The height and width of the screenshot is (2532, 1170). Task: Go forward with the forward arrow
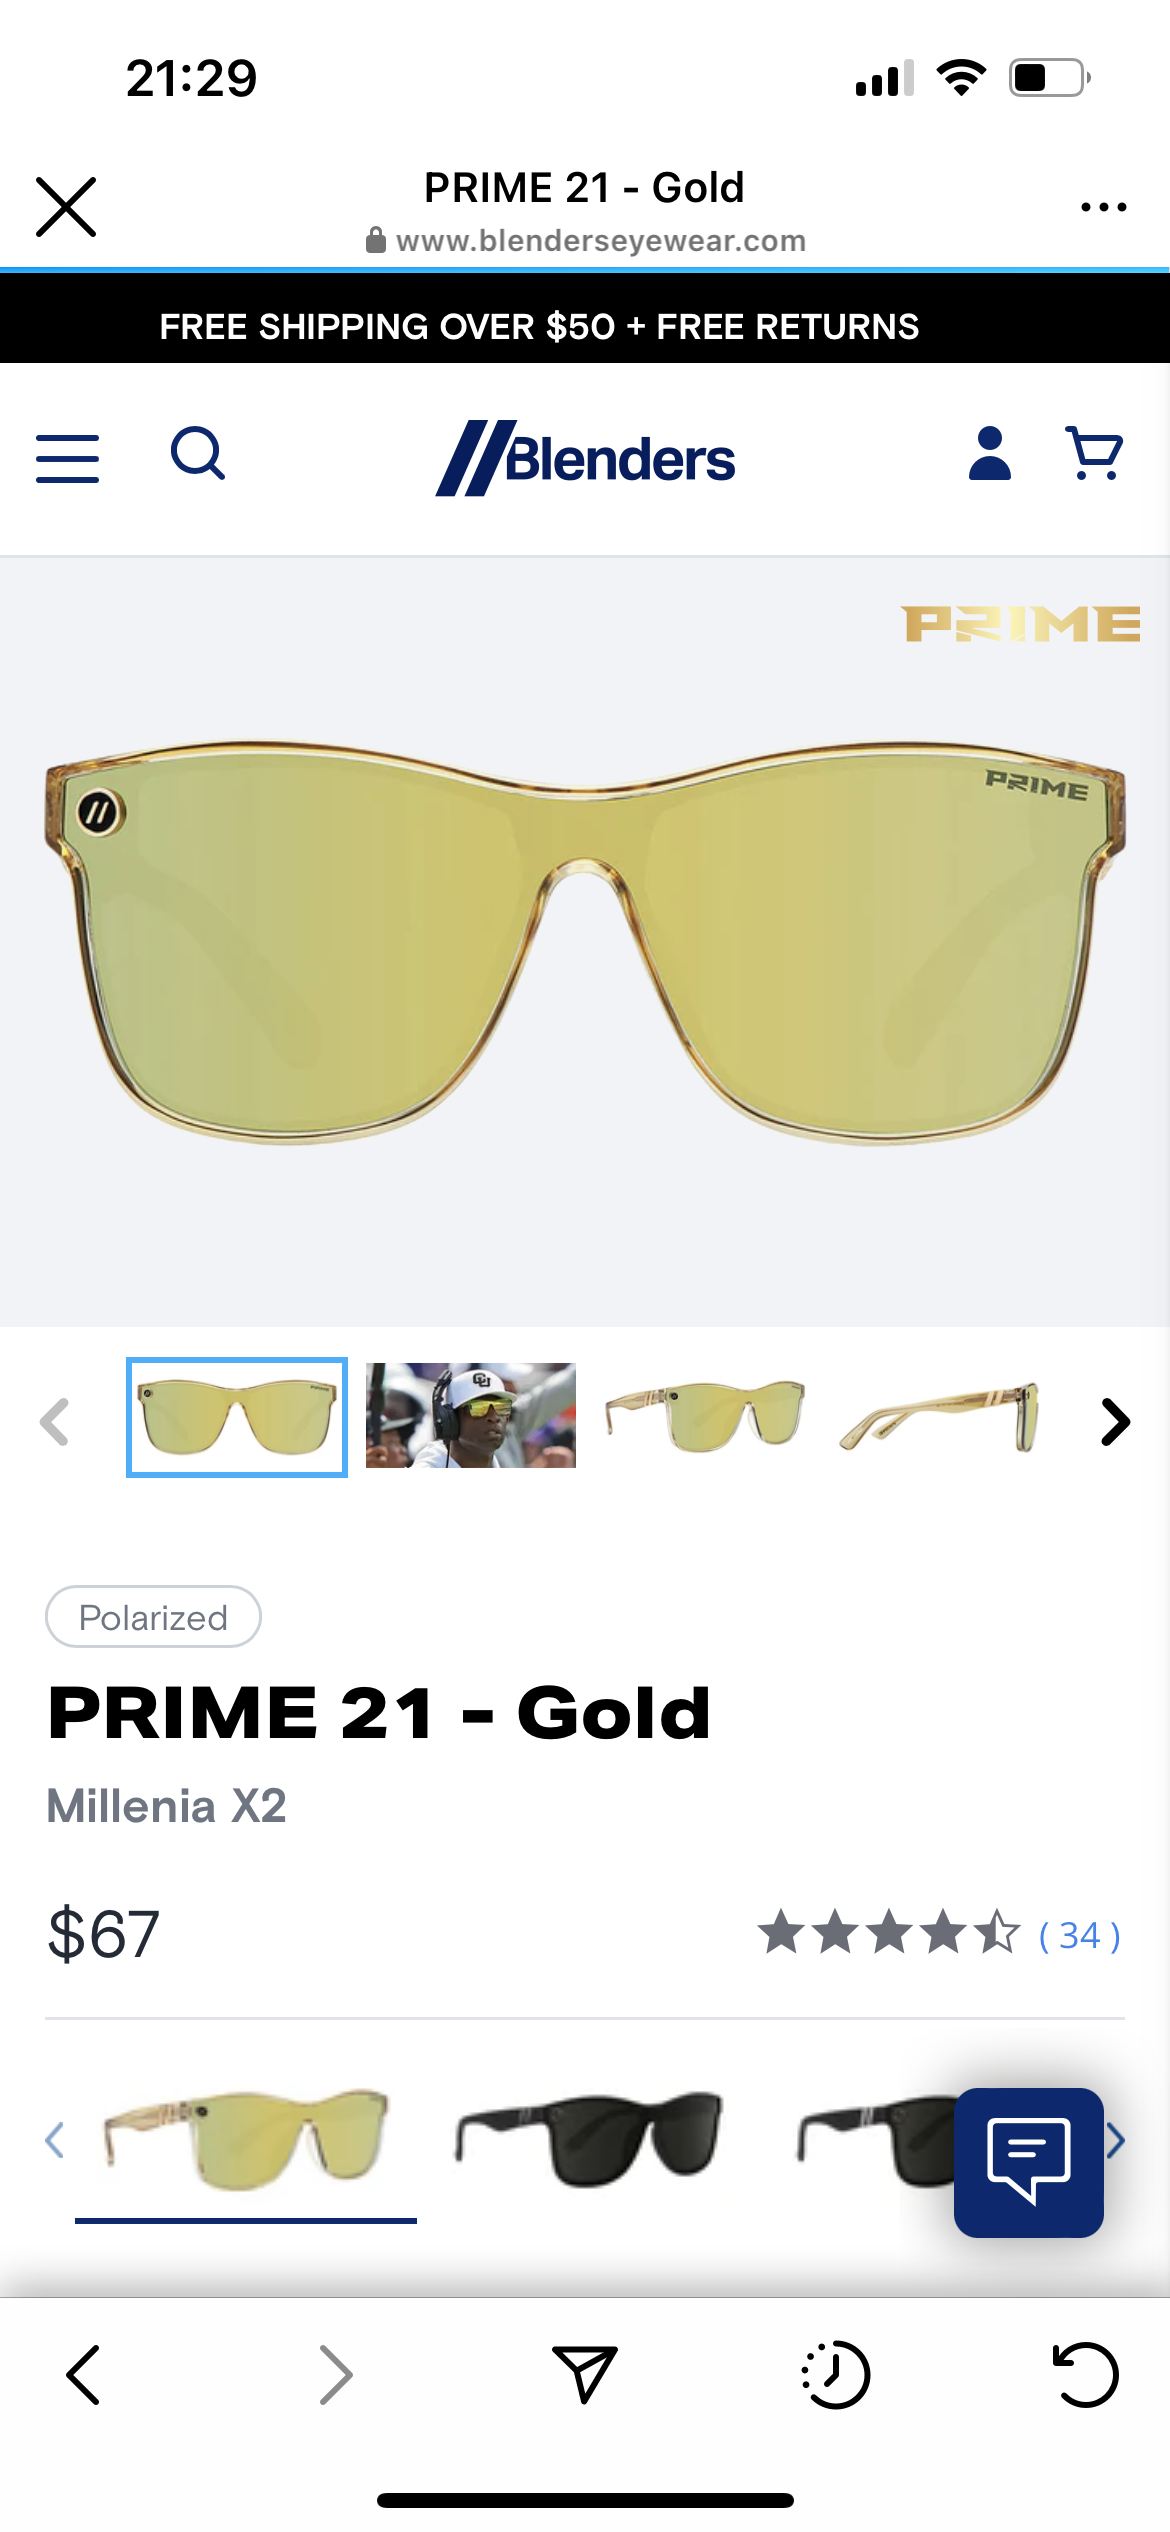336,2374
